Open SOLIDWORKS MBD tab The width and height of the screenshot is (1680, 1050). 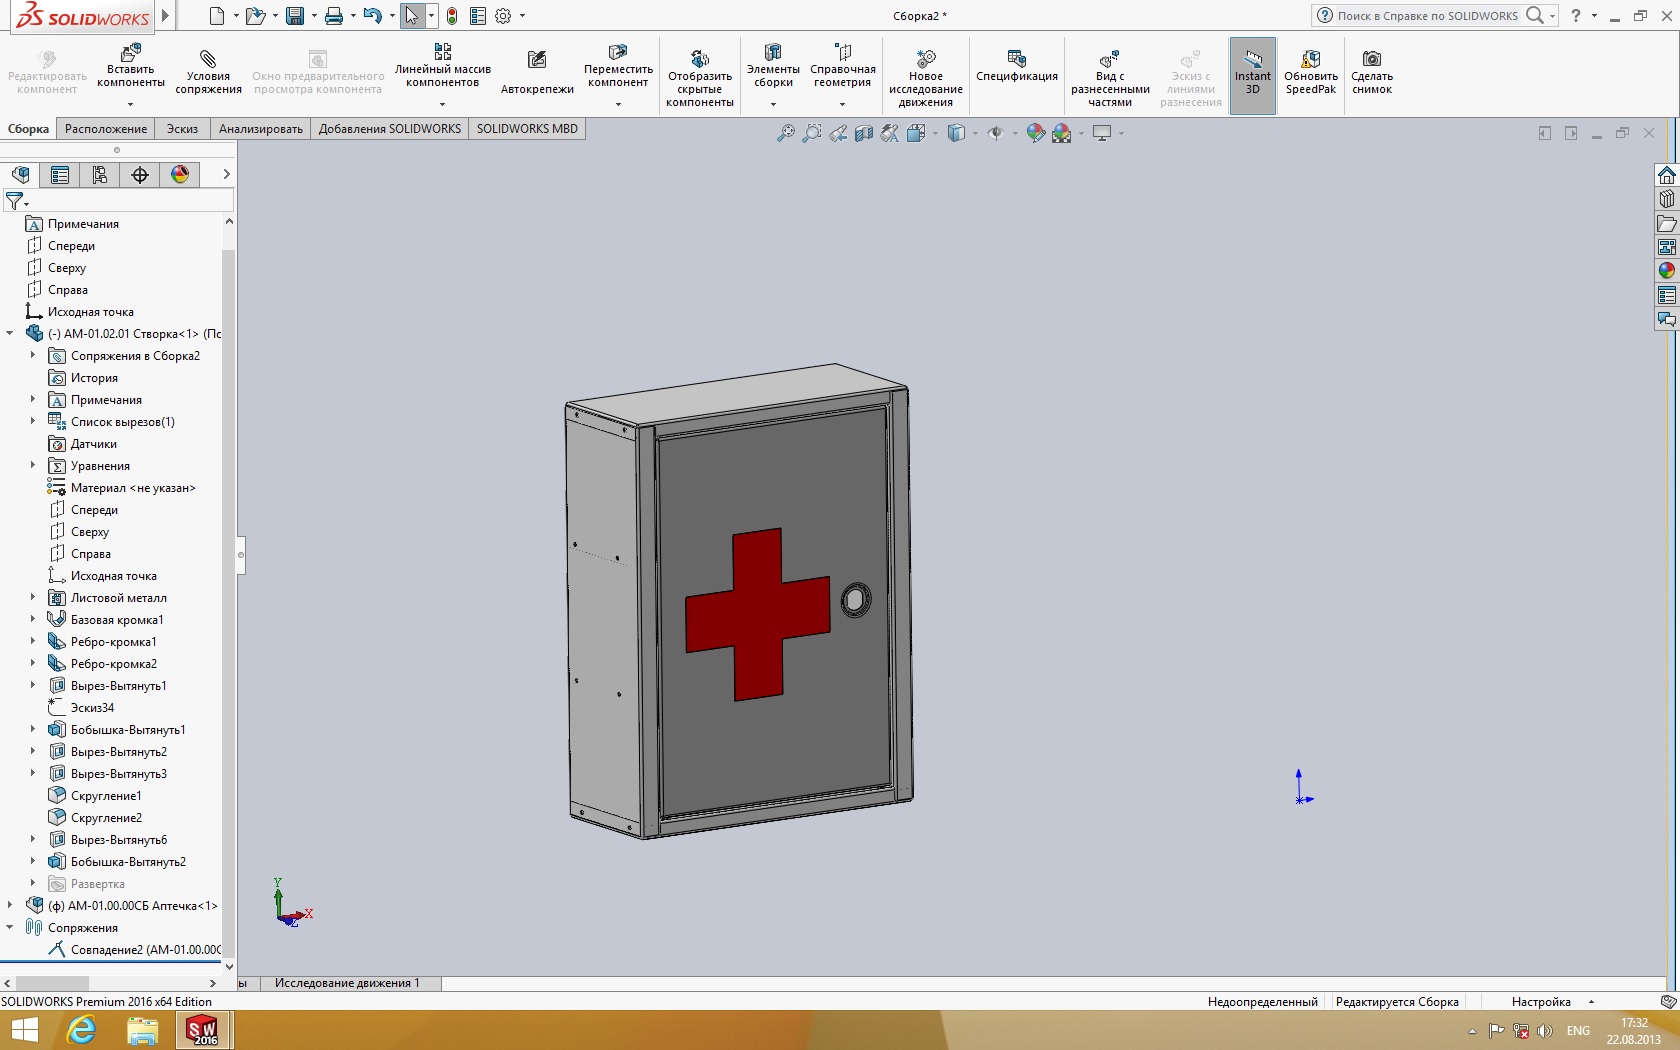(x=527, y=129)
